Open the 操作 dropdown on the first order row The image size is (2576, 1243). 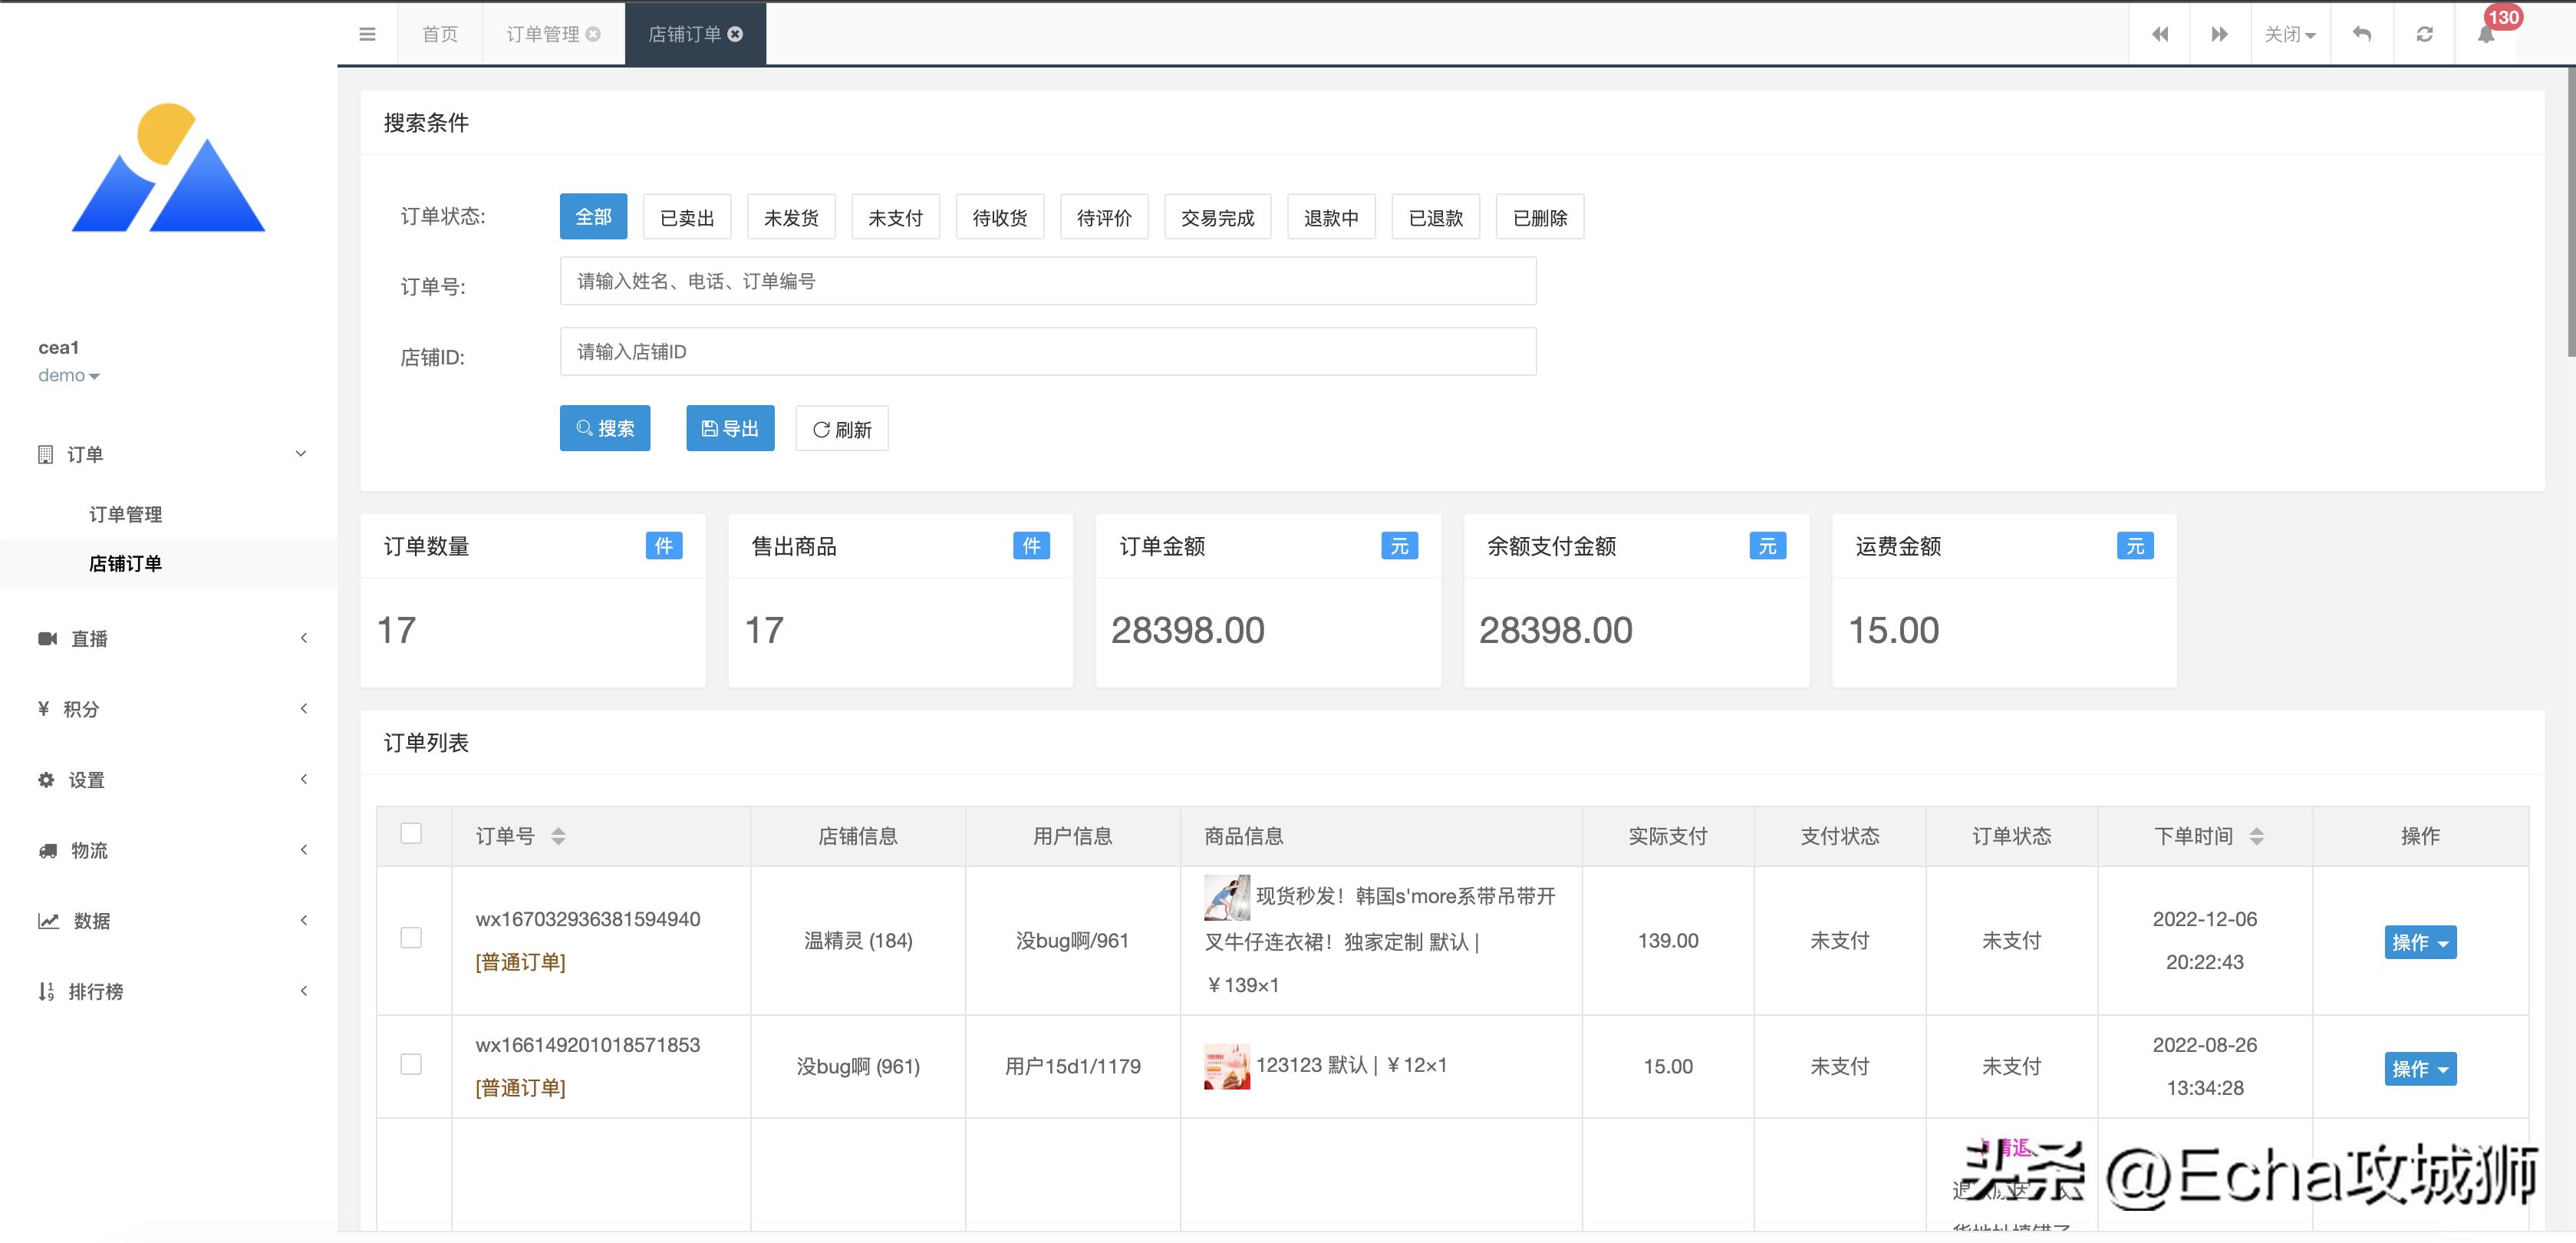pyautogui.click(x=2420, y=942)
